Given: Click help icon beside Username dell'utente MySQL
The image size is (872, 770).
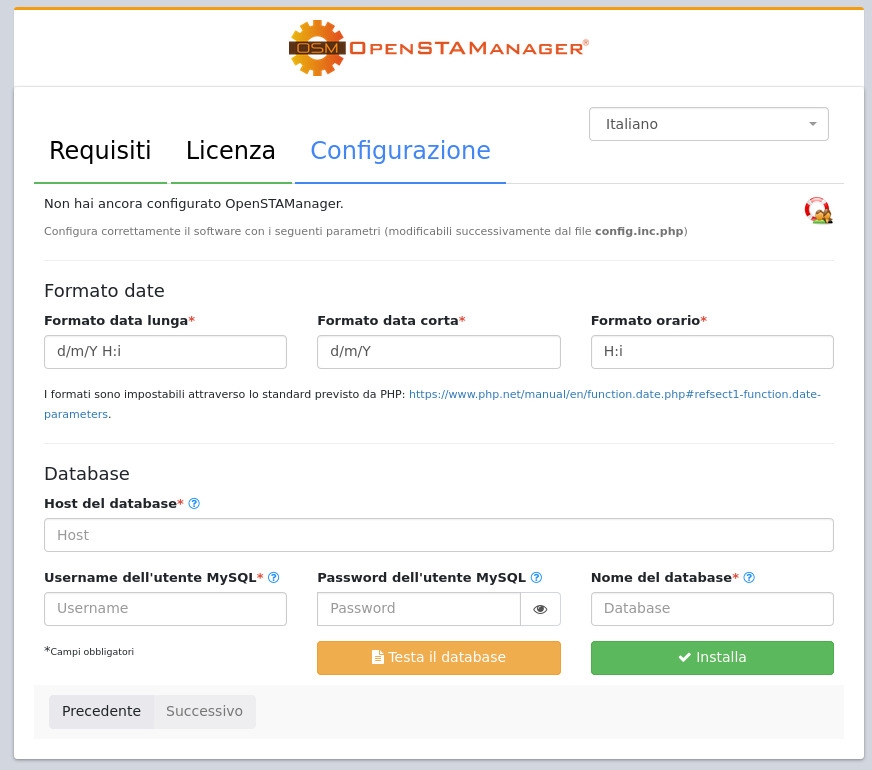Looking at the screenshot, I should pyautogui.click(x=274, y=578).
